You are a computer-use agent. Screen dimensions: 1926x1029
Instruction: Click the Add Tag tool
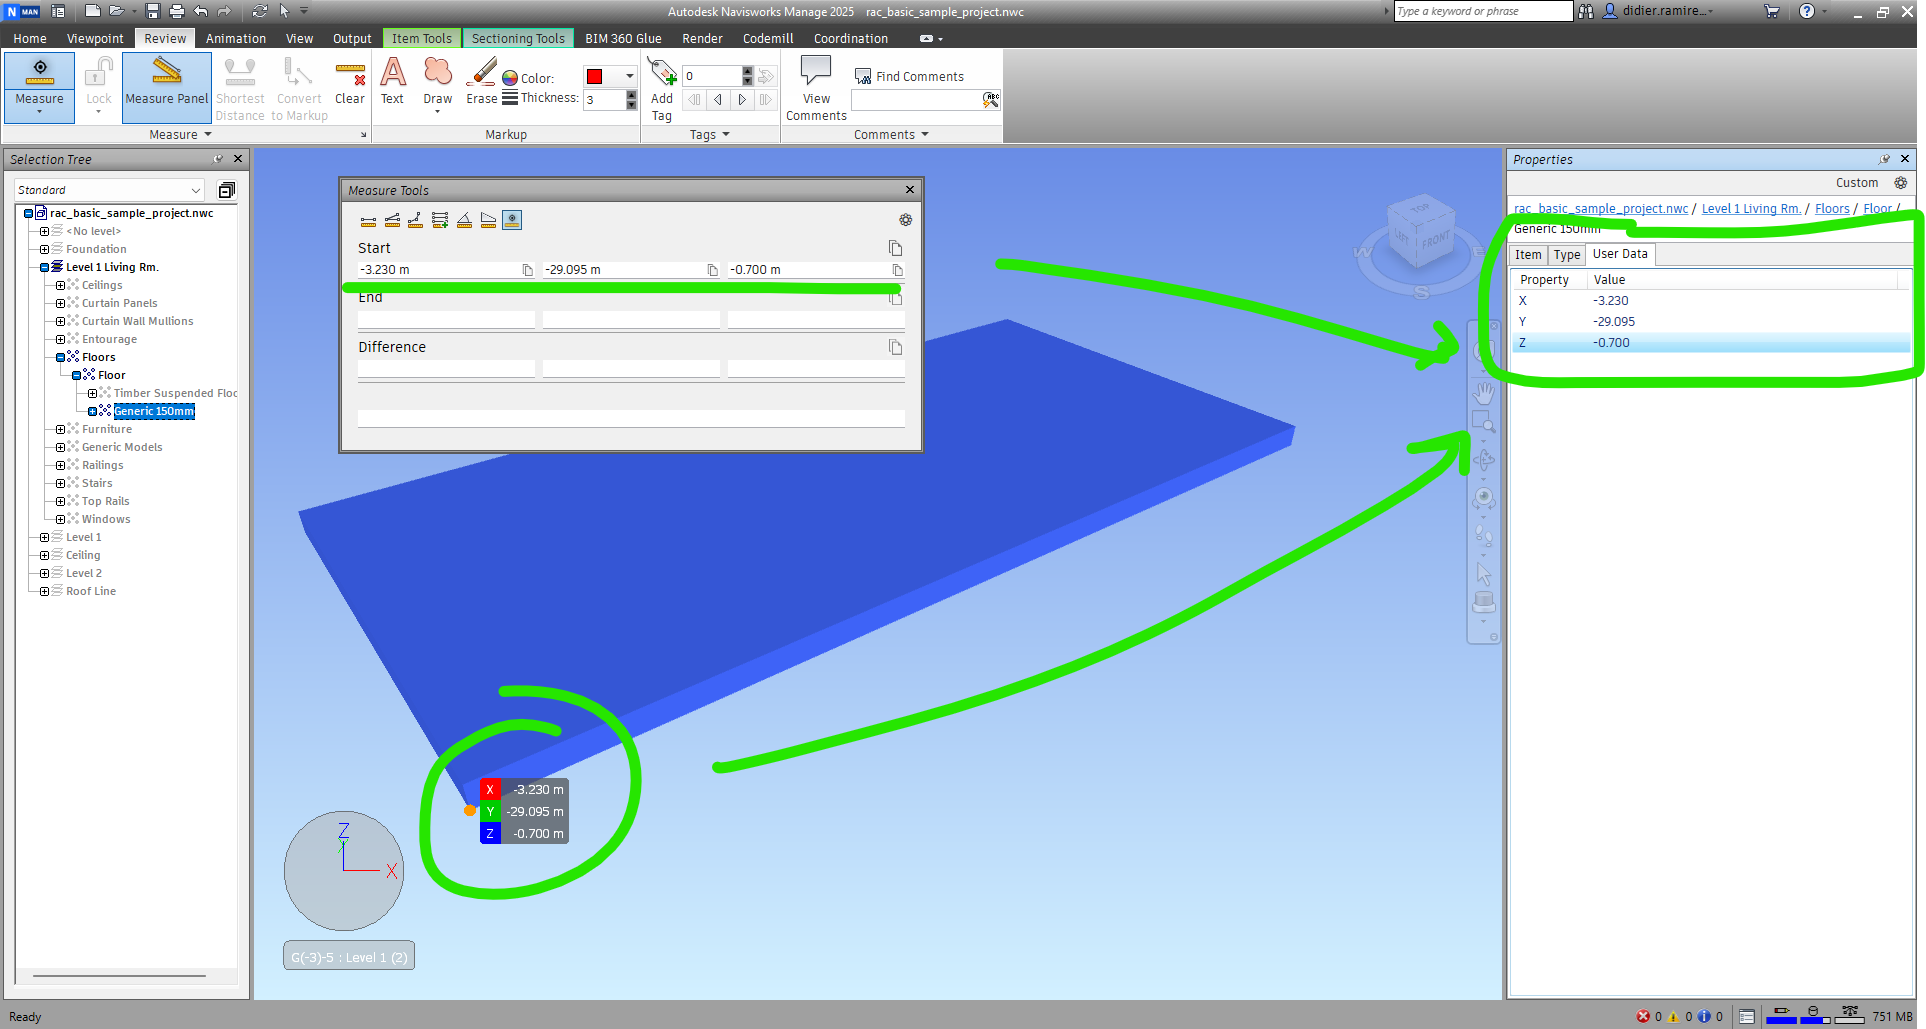pyautogui.click(x=662, y=88)
